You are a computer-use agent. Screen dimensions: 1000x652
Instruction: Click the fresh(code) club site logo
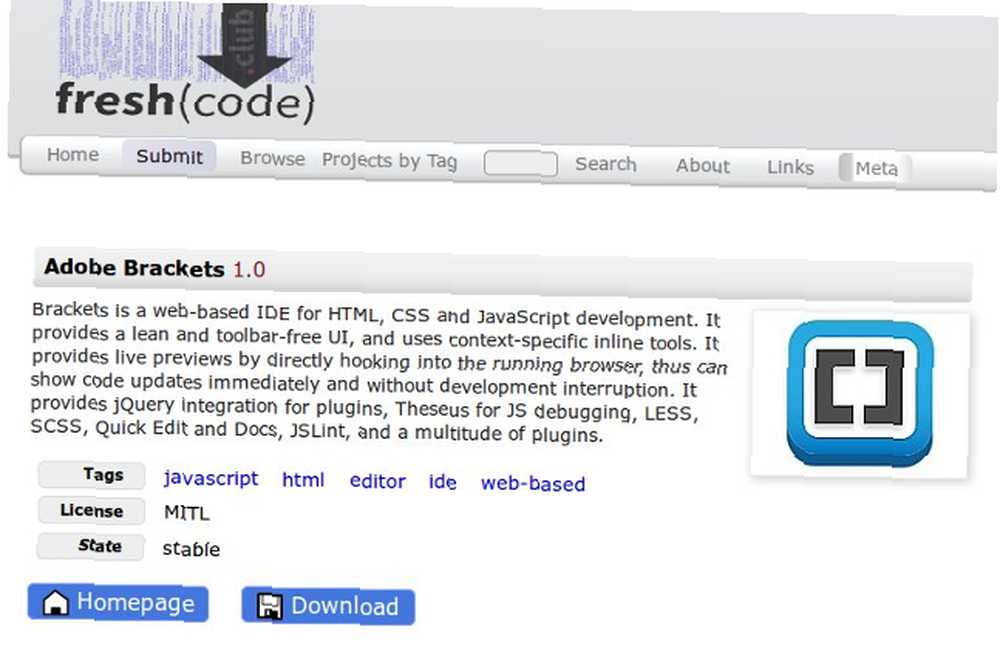186,63
